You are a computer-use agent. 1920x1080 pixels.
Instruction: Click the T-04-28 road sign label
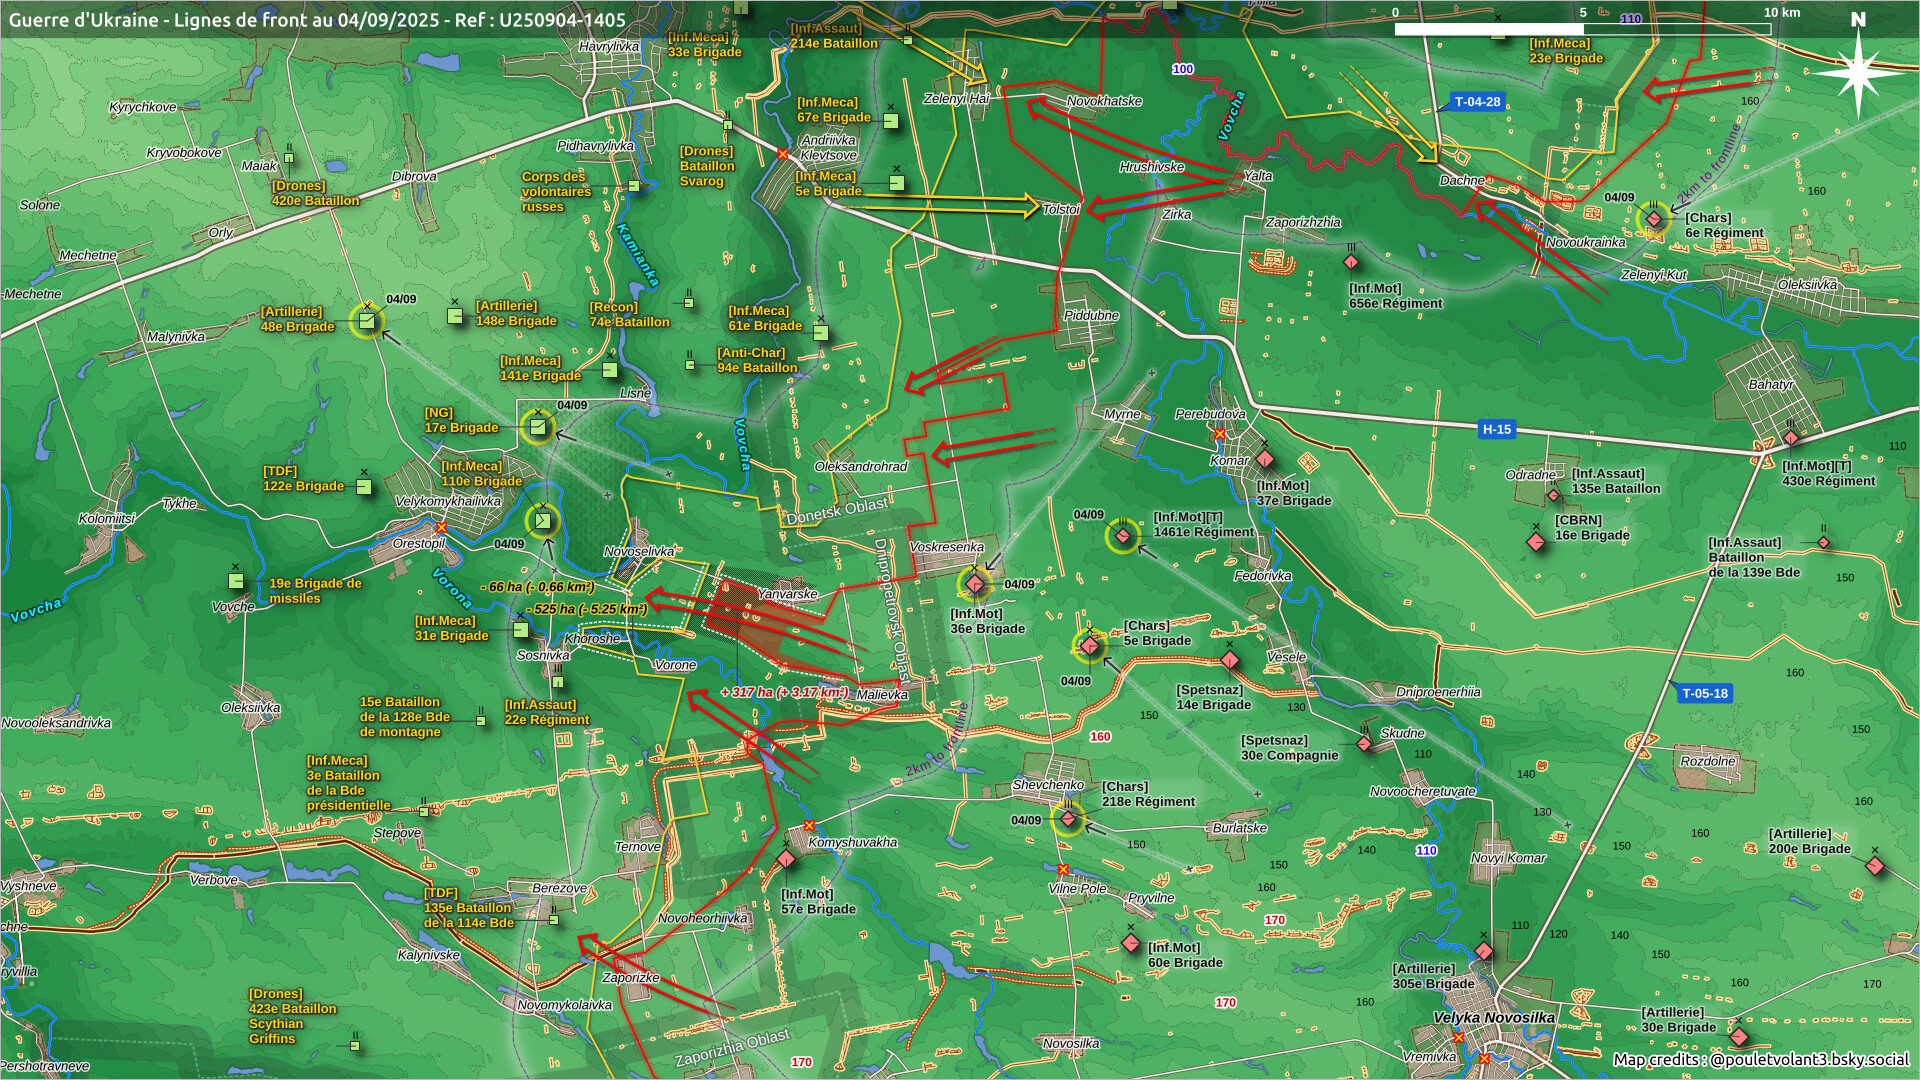point(1477,102)
